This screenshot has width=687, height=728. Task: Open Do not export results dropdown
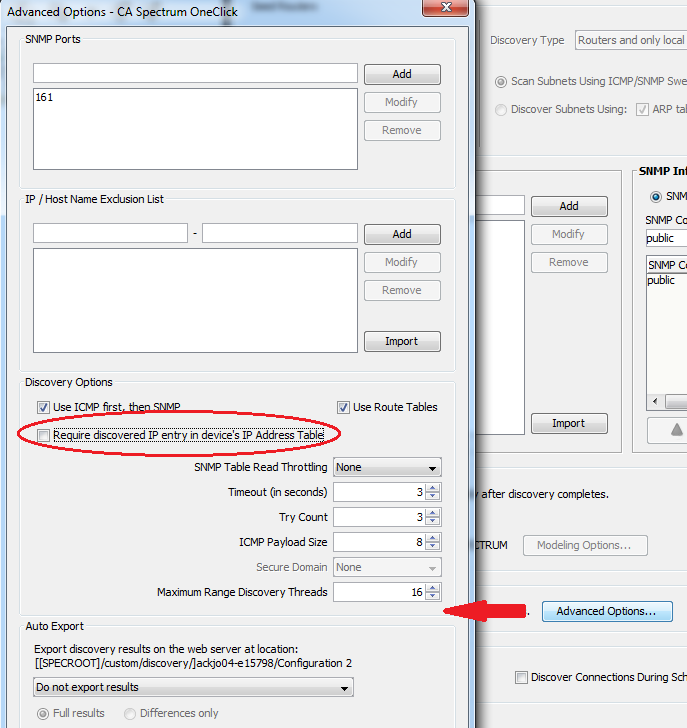point(193,687)
